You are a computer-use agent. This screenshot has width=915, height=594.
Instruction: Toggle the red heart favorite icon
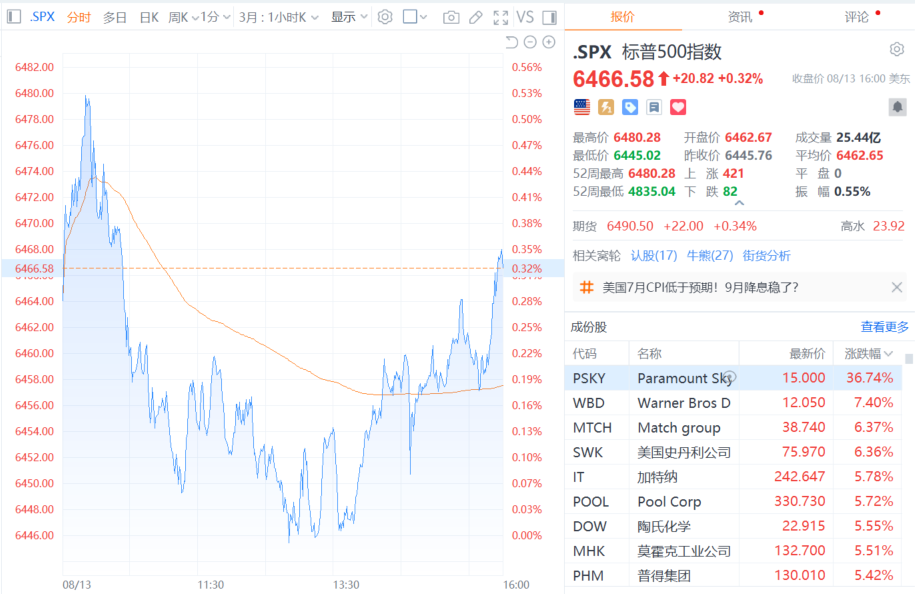[677, 107]
